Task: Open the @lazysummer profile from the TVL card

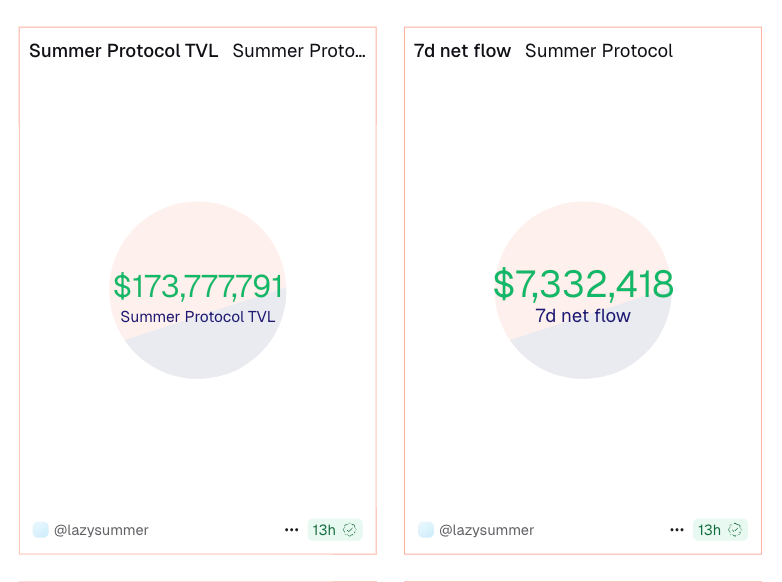Action: coord(101,530)
